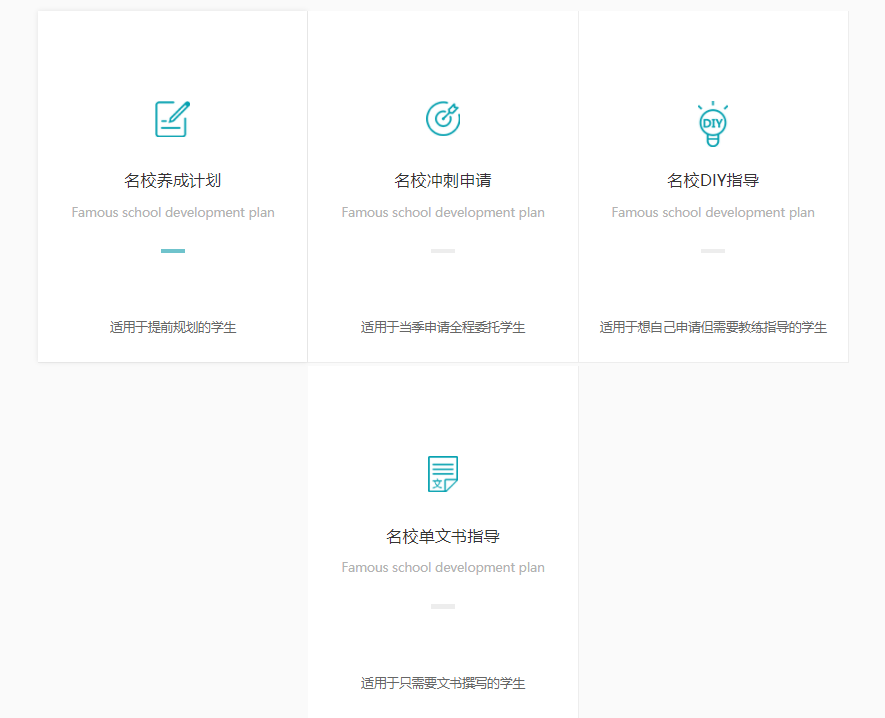Open the 名校DIY指导 title
Image resolution: width=885 pixels, height=718 pixels.
712,181
